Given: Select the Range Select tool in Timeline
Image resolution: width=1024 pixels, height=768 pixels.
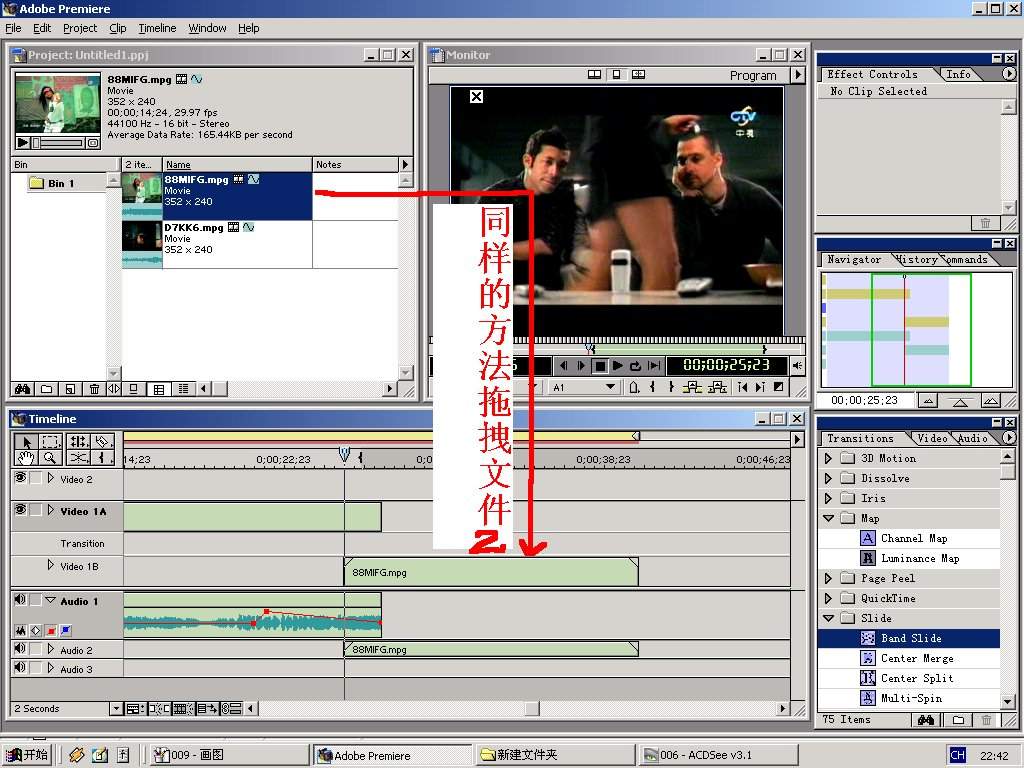Looking at the screenshot, I should coord(51,441).
